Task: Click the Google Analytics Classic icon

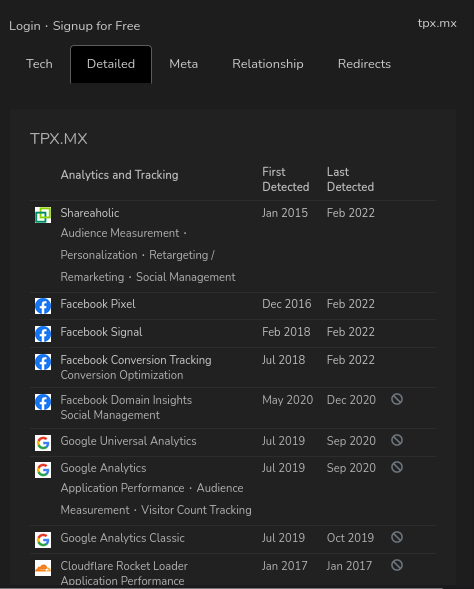Action: pos(43,540)
